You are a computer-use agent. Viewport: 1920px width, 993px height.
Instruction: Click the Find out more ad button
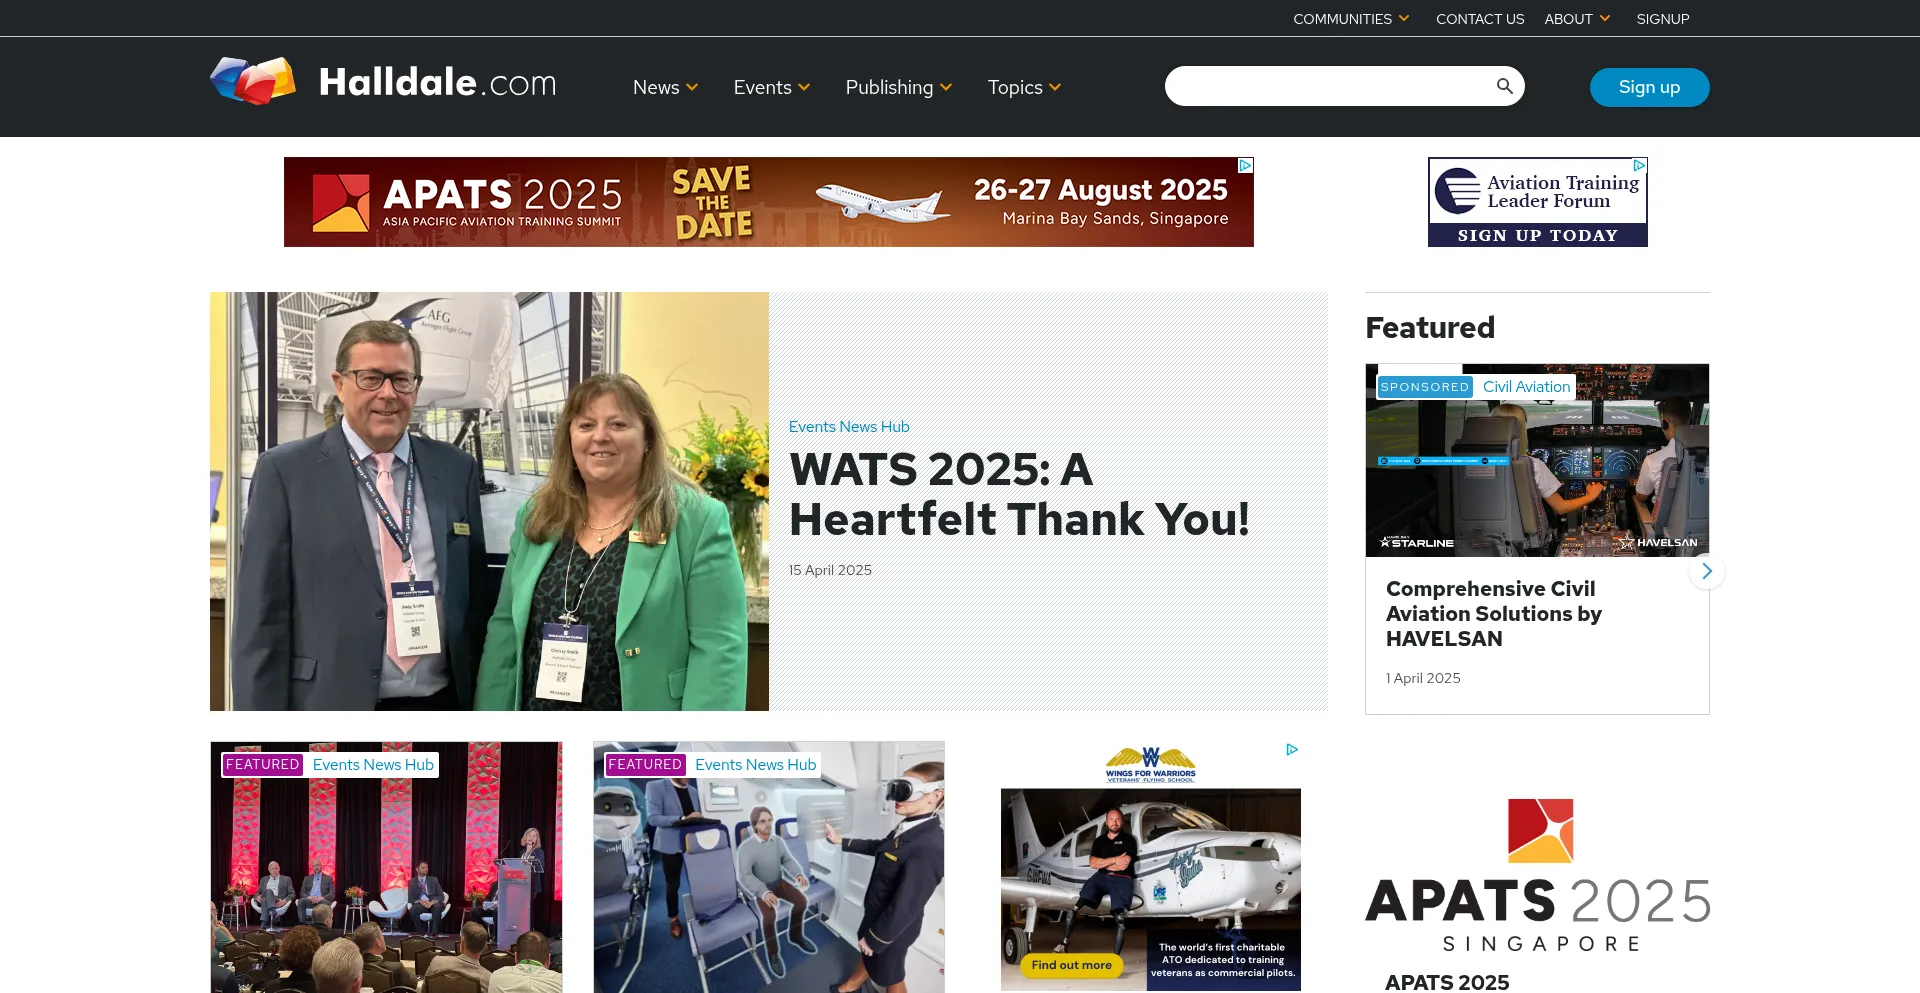(x=1071, y=965)
